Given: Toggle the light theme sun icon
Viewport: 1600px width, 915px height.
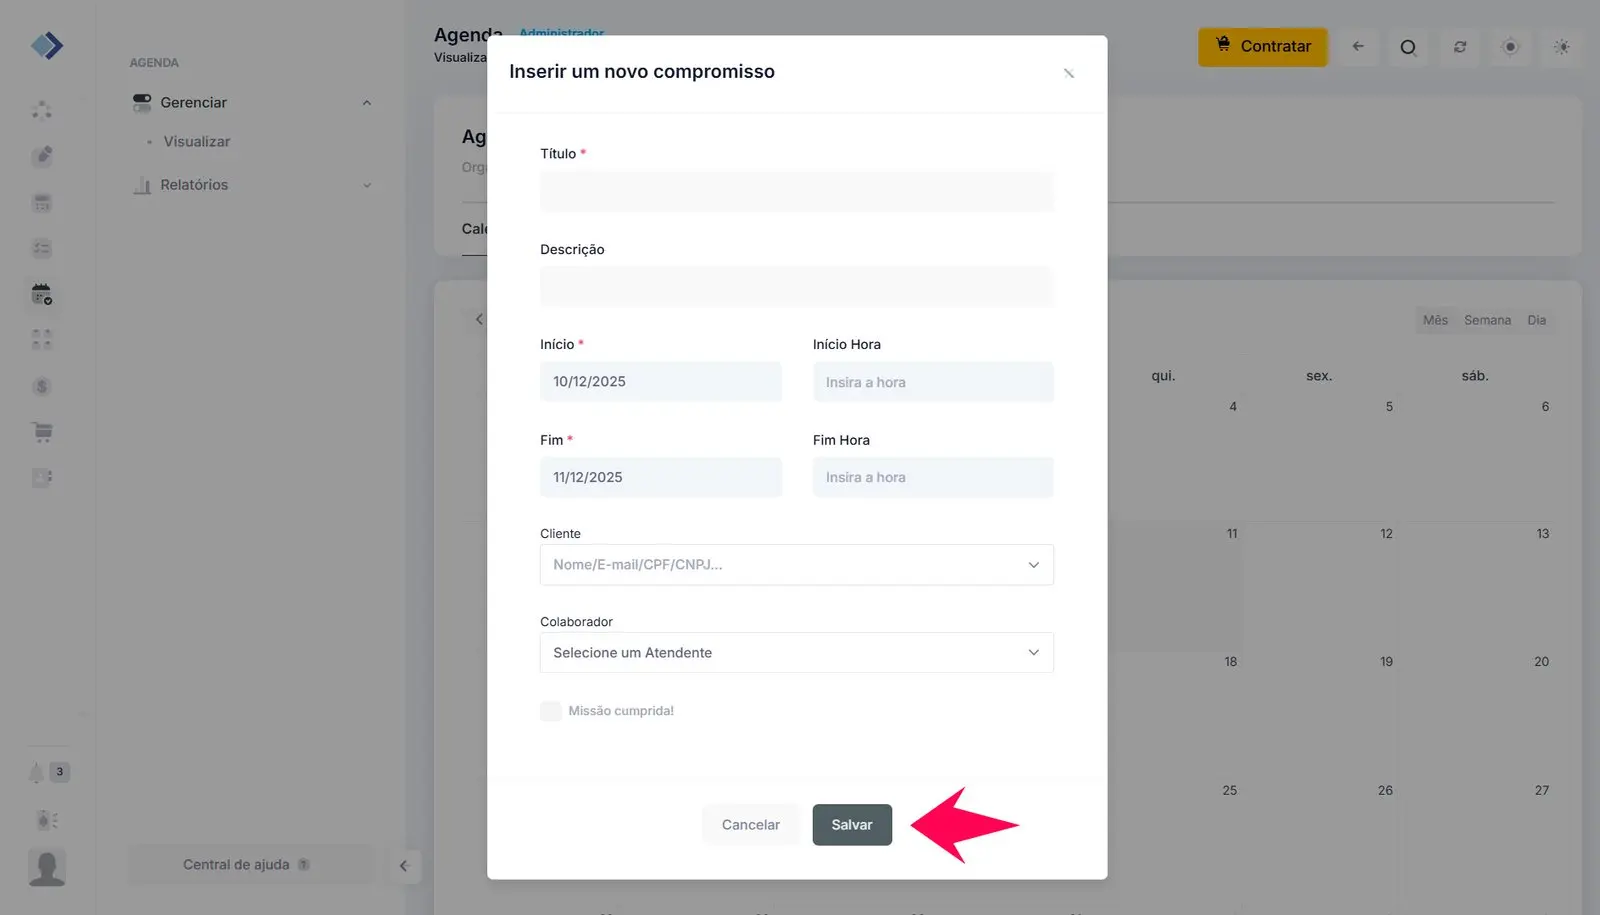Looking at the screenshot, I should tap(1561, 47).
